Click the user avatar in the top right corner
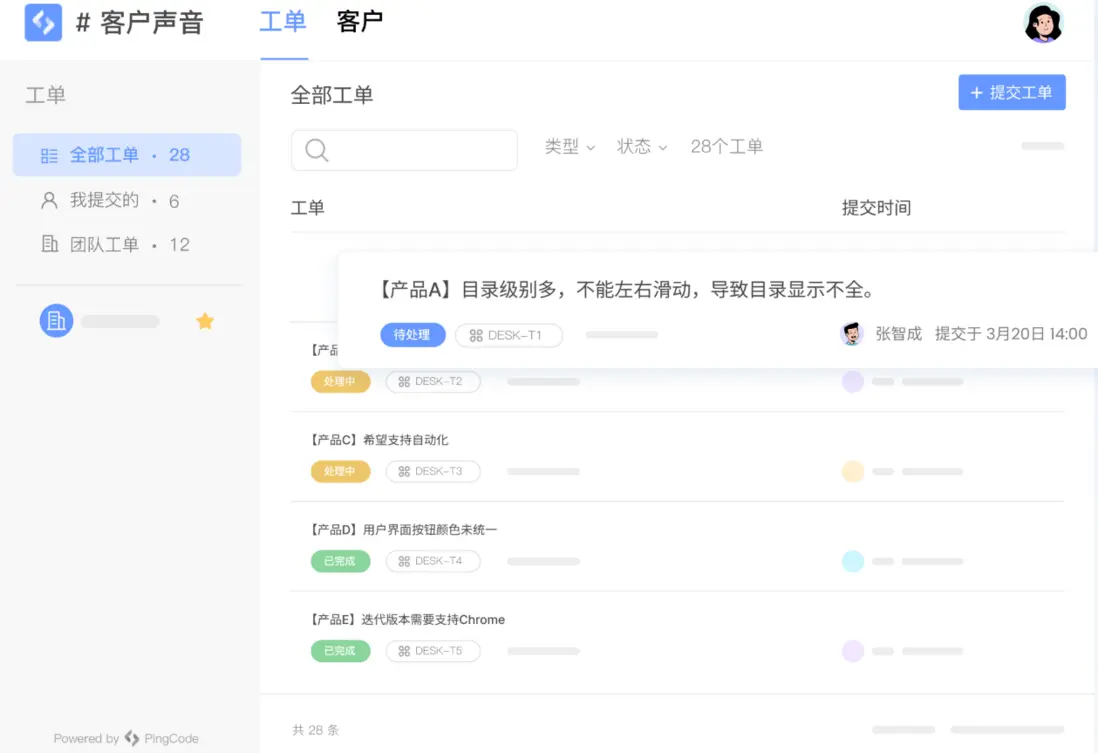The height and width of the screenshot is (753, 1098). pos(1044,22)
